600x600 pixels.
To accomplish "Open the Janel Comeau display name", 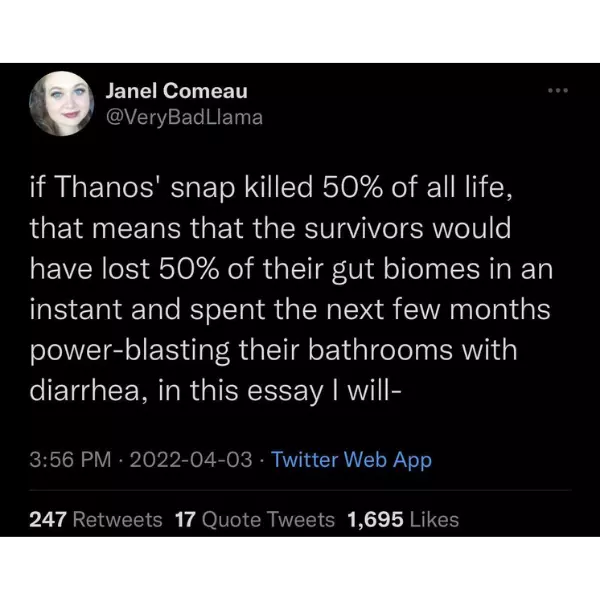I will 177,91.
